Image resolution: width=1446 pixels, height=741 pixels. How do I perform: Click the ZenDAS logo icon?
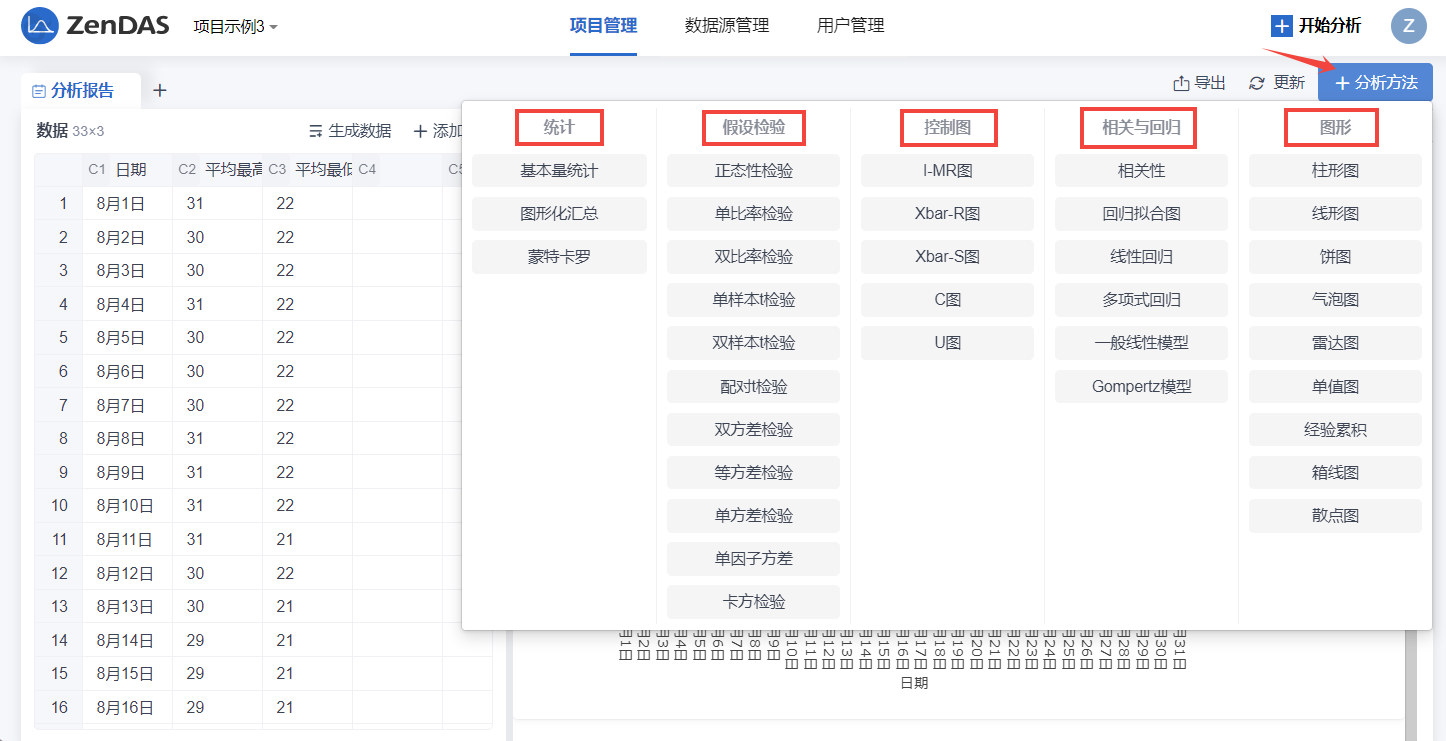coord(40,26)
